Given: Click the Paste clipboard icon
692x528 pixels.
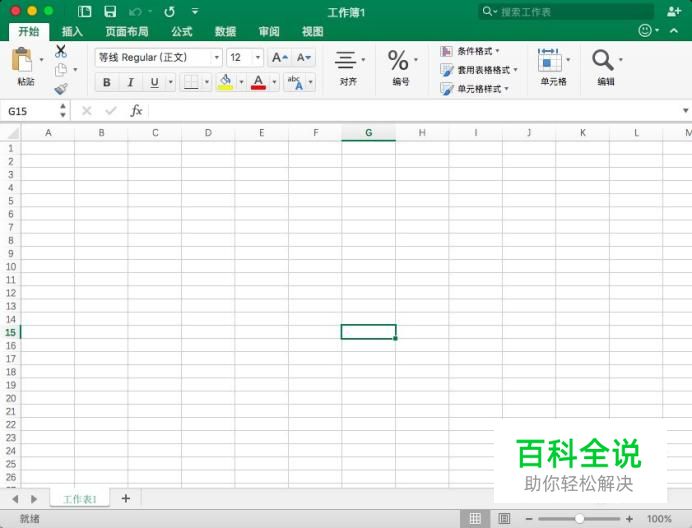Looking at the screenshot, I should (x=22, y=60).
